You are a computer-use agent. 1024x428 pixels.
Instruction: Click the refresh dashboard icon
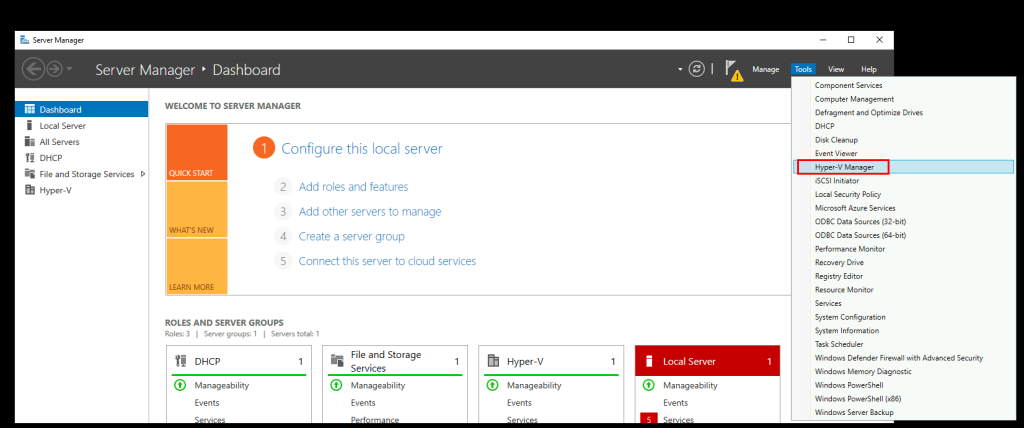697,69
